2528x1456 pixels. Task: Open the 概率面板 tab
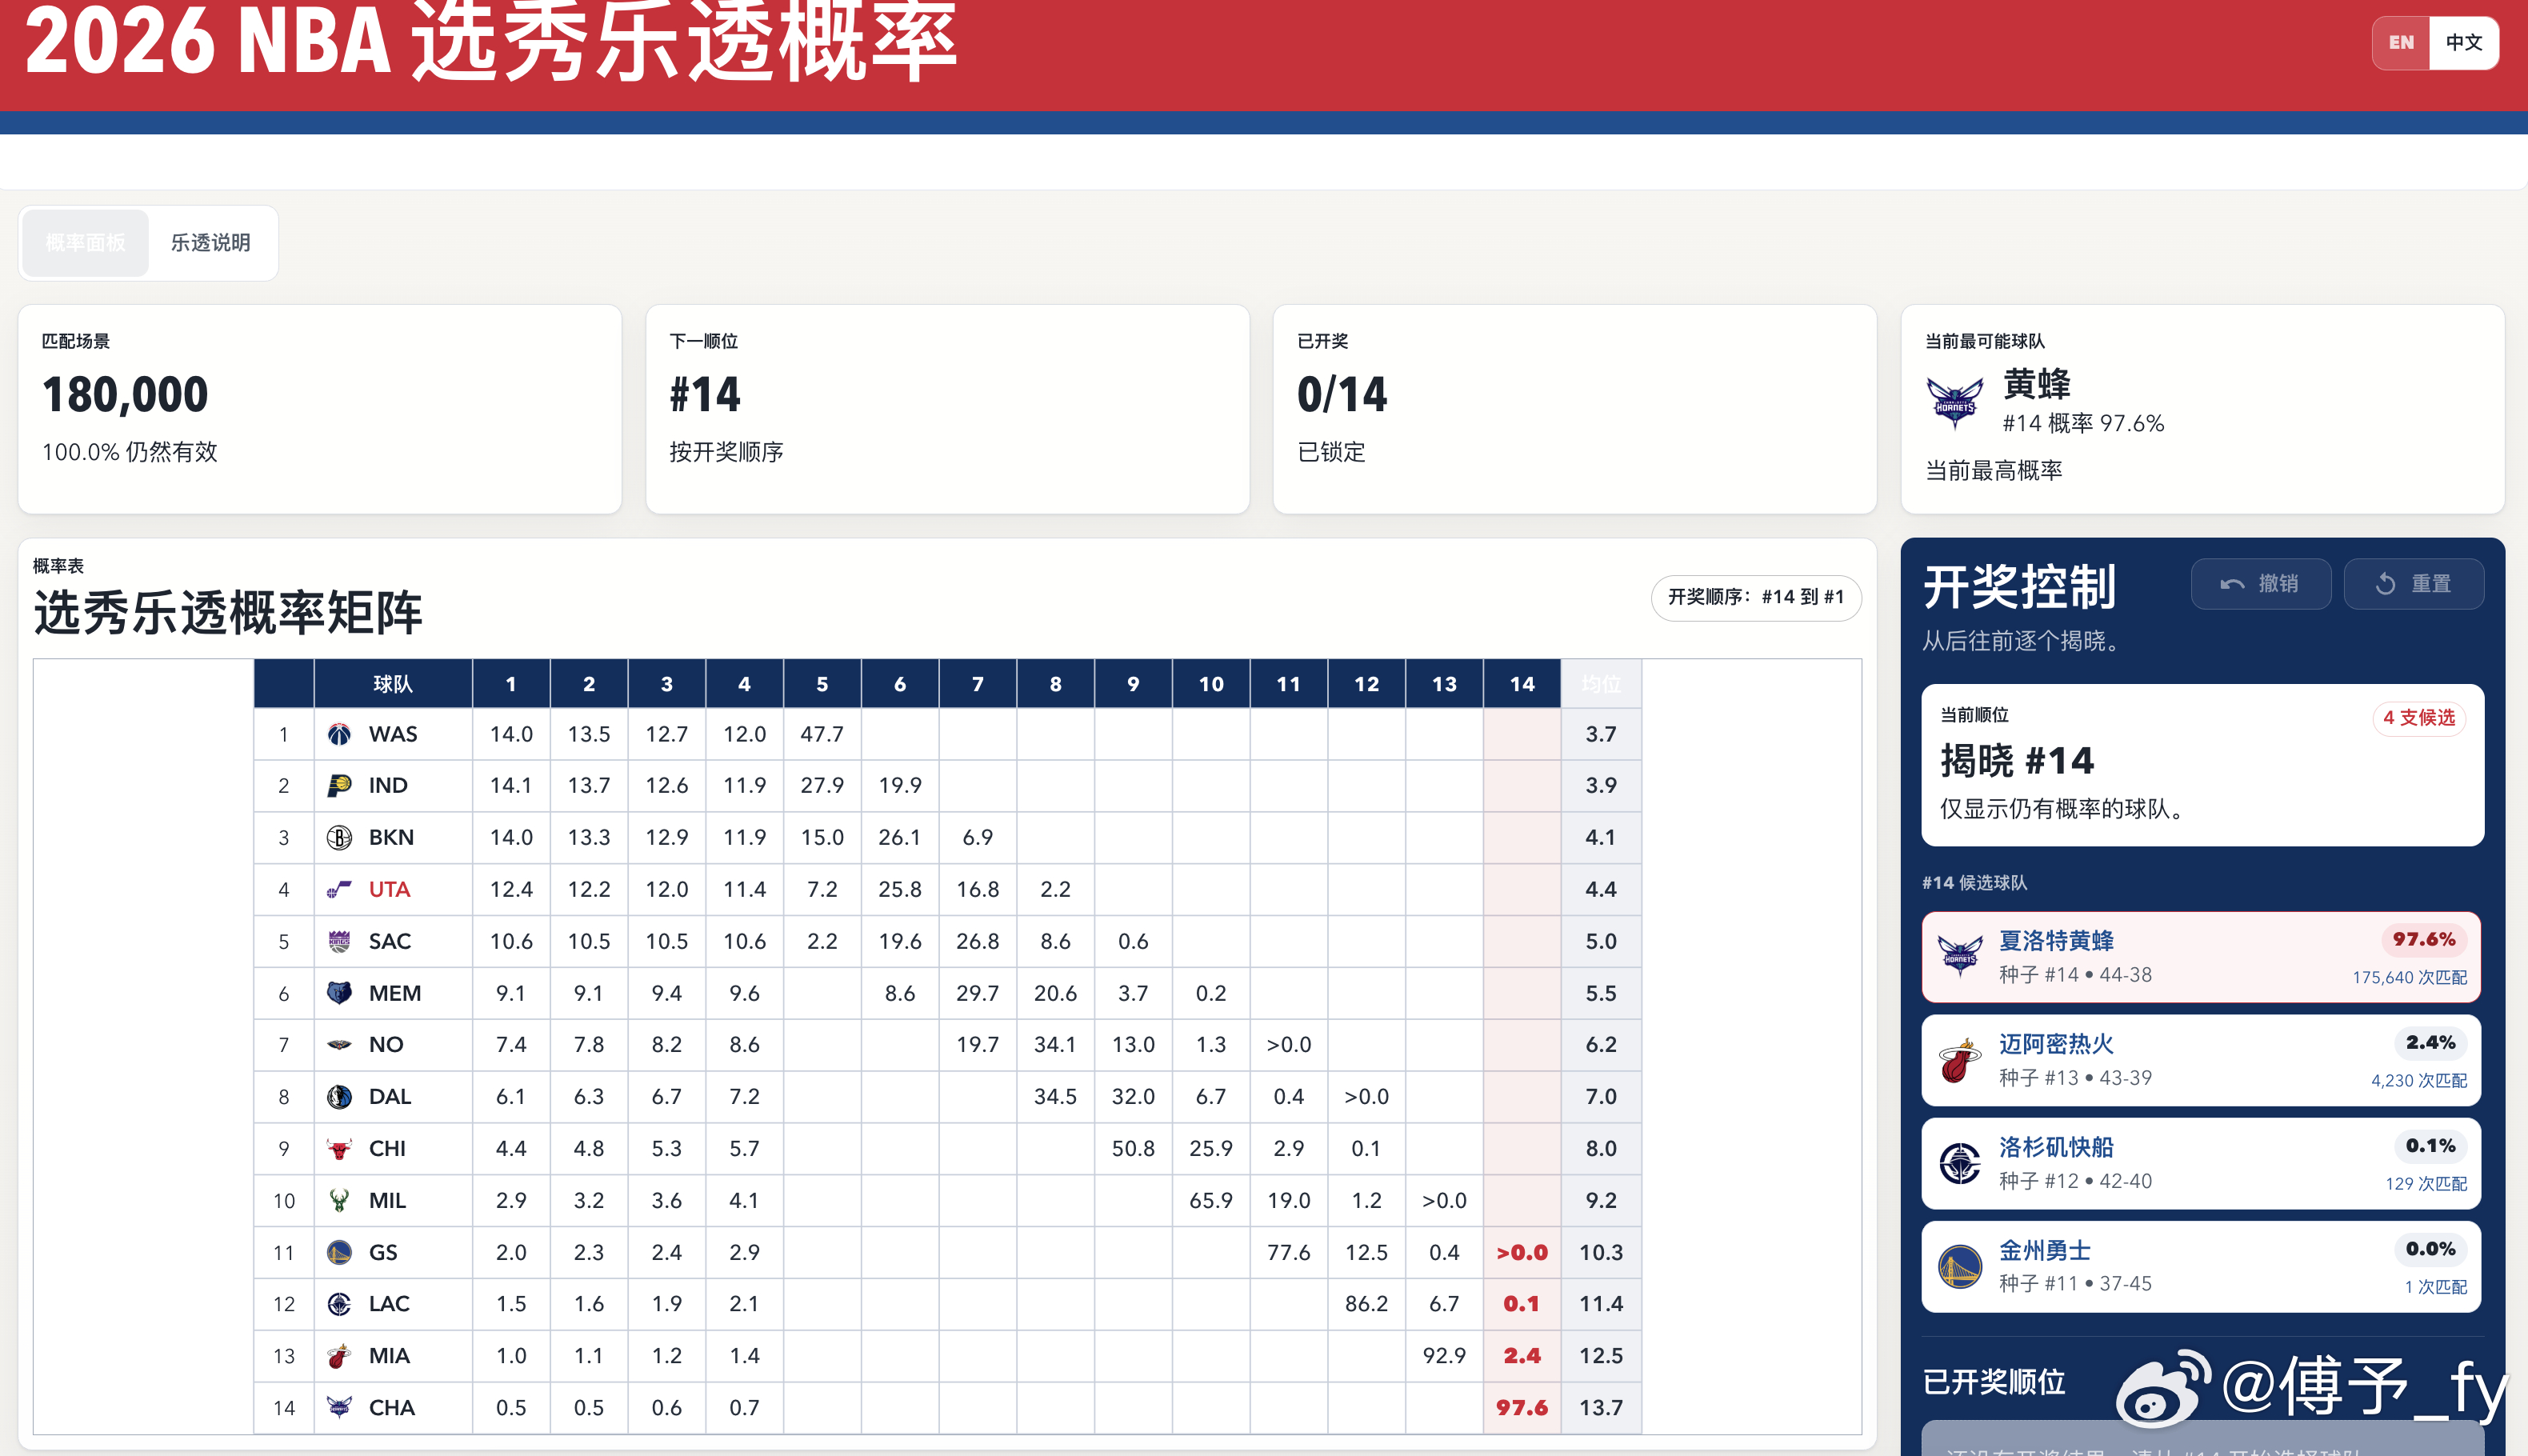pyautogui.click(x=85, y=243)
